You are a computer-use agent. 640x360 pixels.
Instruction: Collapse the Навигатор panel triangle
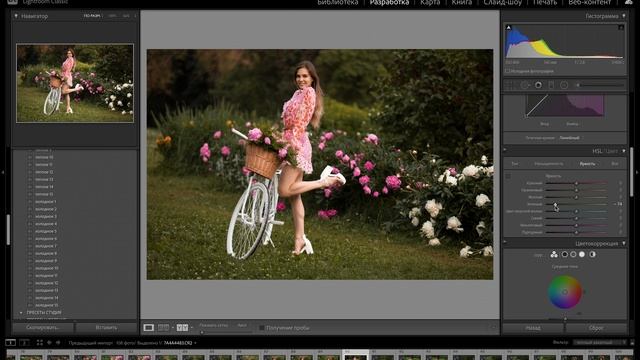pyautogui.click(x=16, y=16)
